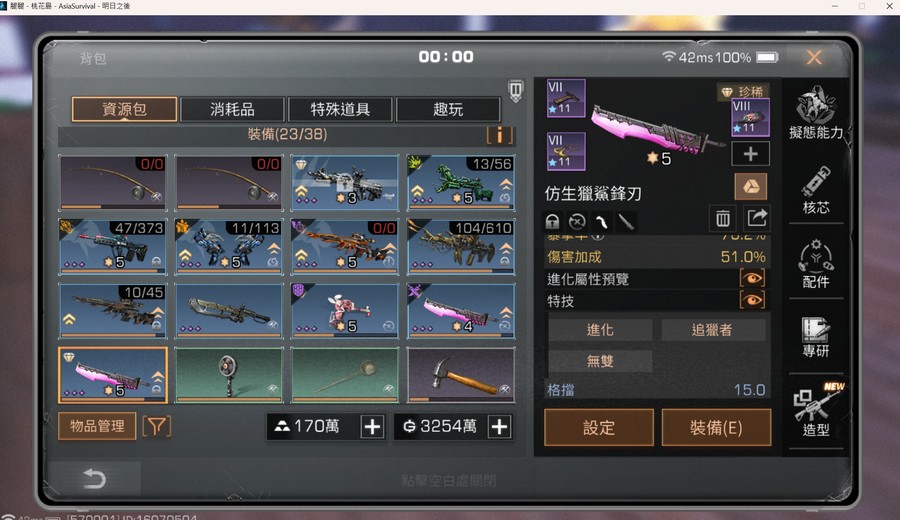Click the share arrow icon
This screenshot has width=900, height=520.
tap(757, 218)
